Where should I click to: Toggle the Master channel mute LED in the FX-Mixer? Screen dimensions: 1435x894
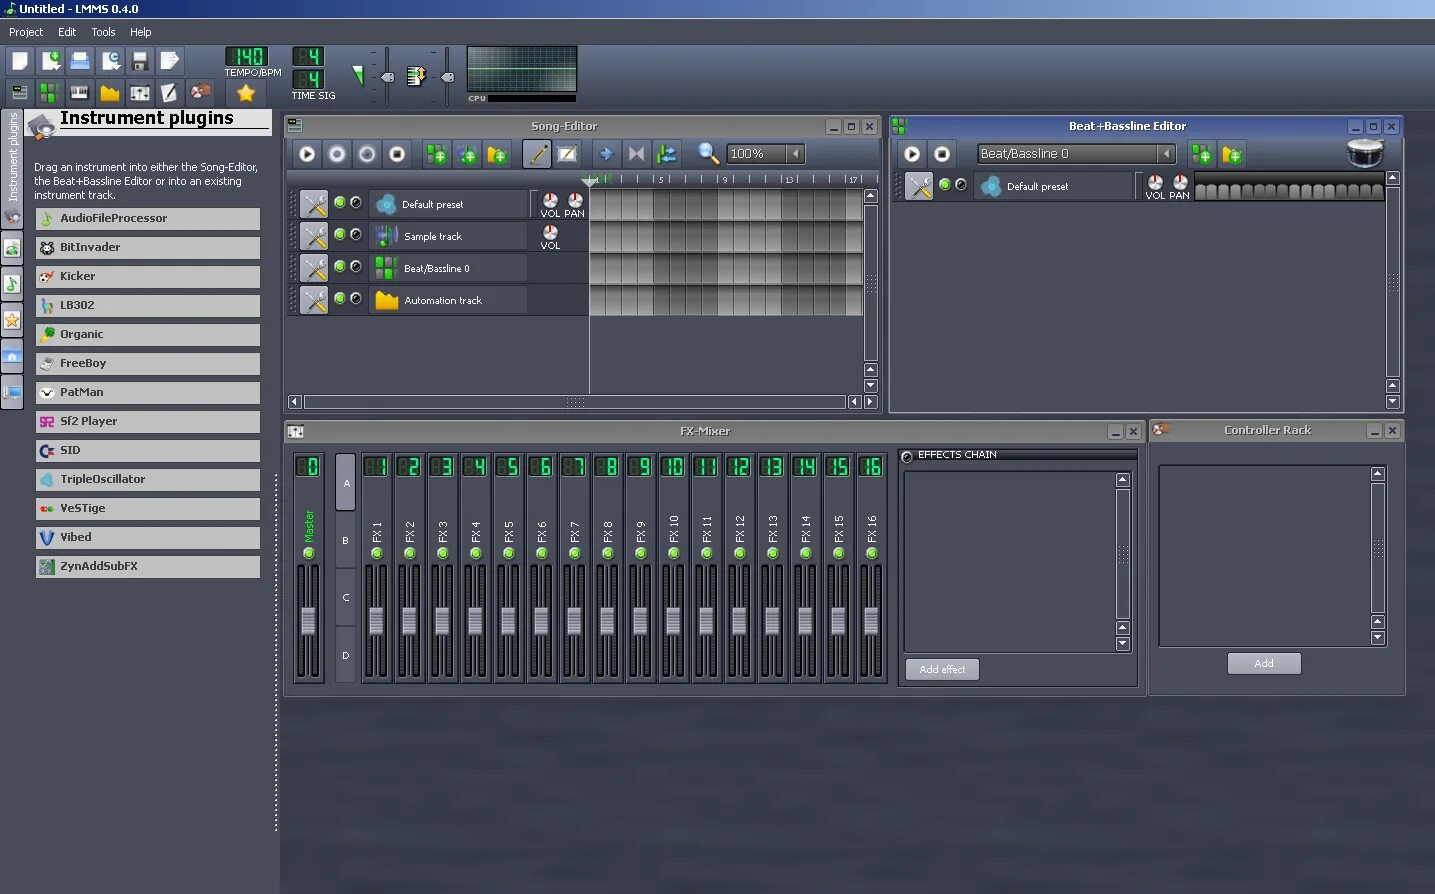(309, 553)
